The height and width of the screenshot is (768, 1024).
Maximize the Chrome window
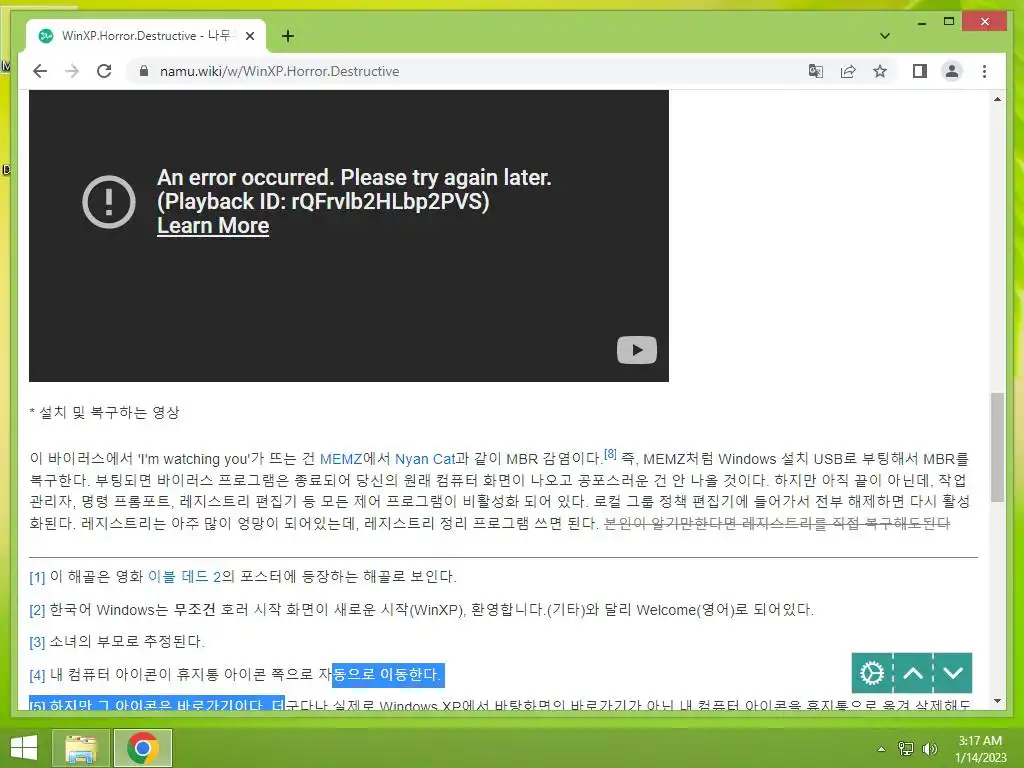[x=949, y=22]
